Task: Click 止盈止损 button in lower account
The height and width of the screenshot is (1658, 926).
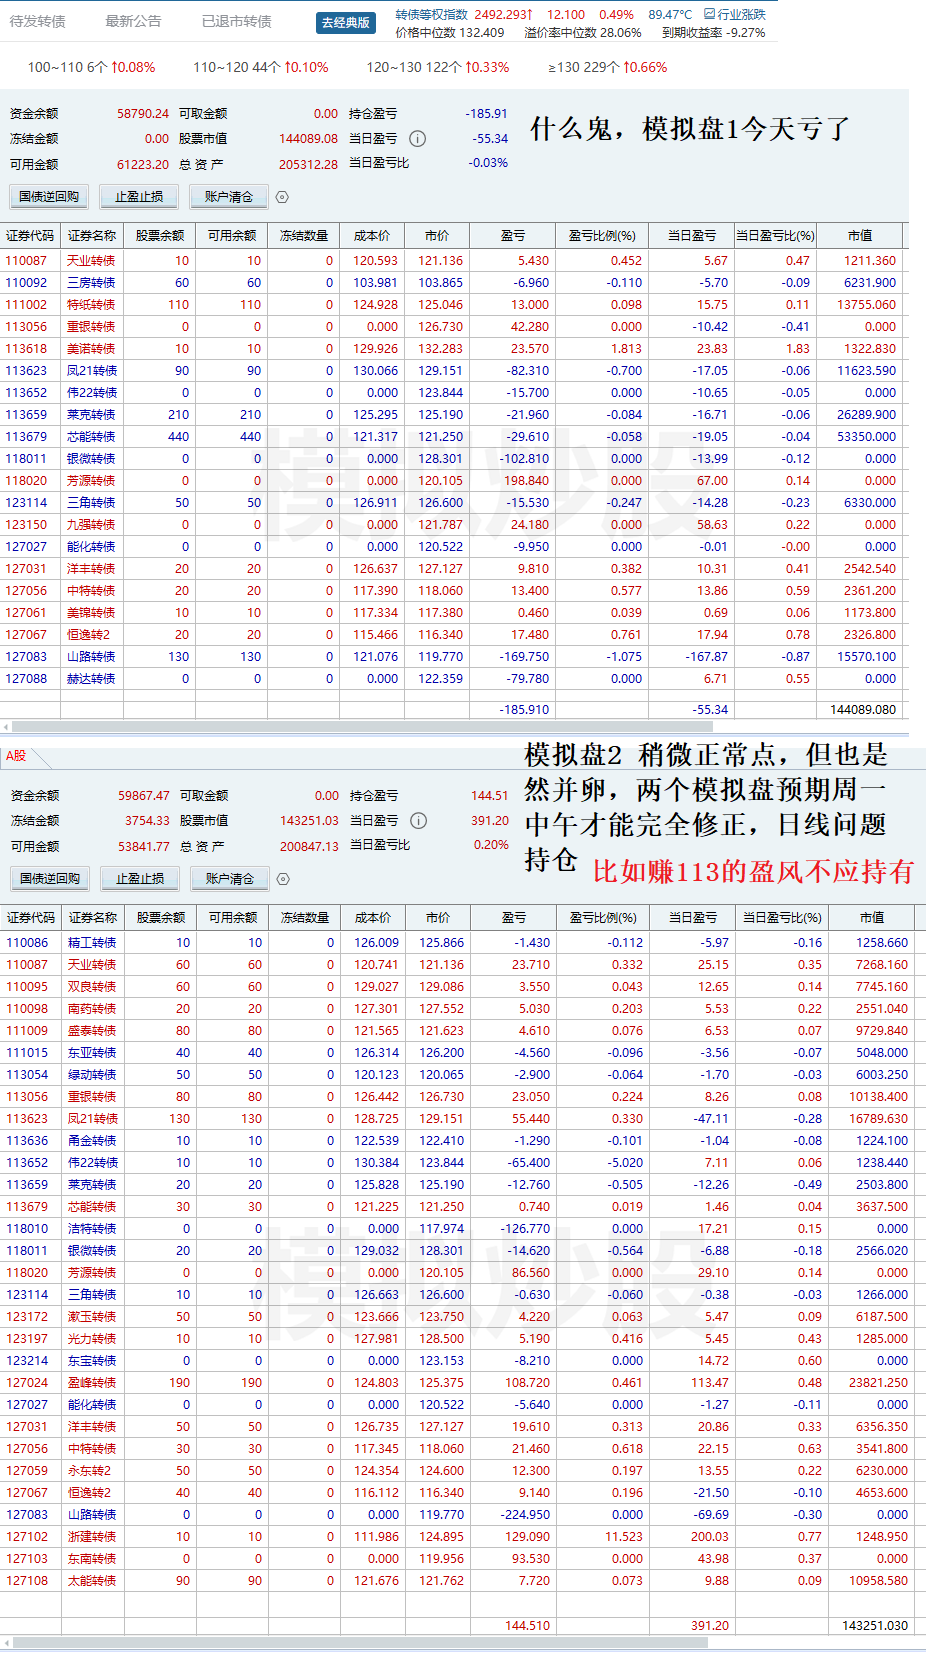Action: tap(140, 879)
